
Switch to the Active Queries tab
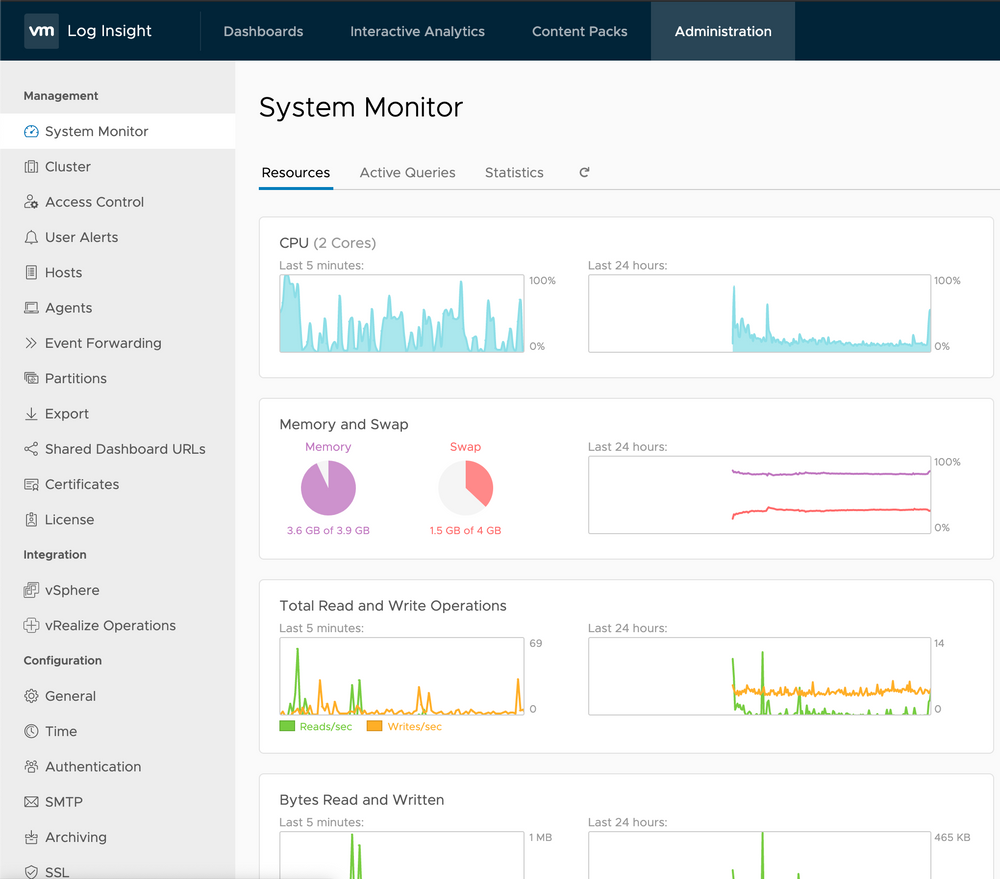[407, 173]
